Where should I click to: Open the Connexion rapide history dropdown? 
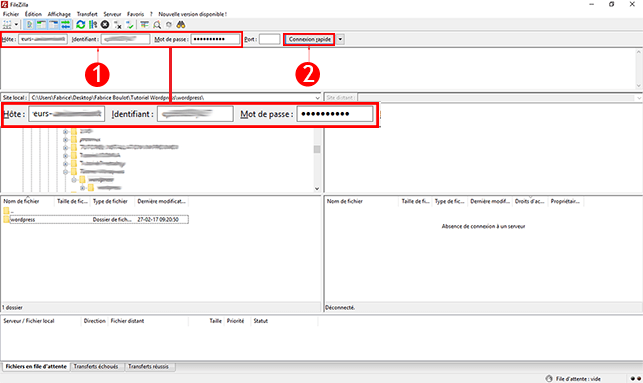click(340, 39)
